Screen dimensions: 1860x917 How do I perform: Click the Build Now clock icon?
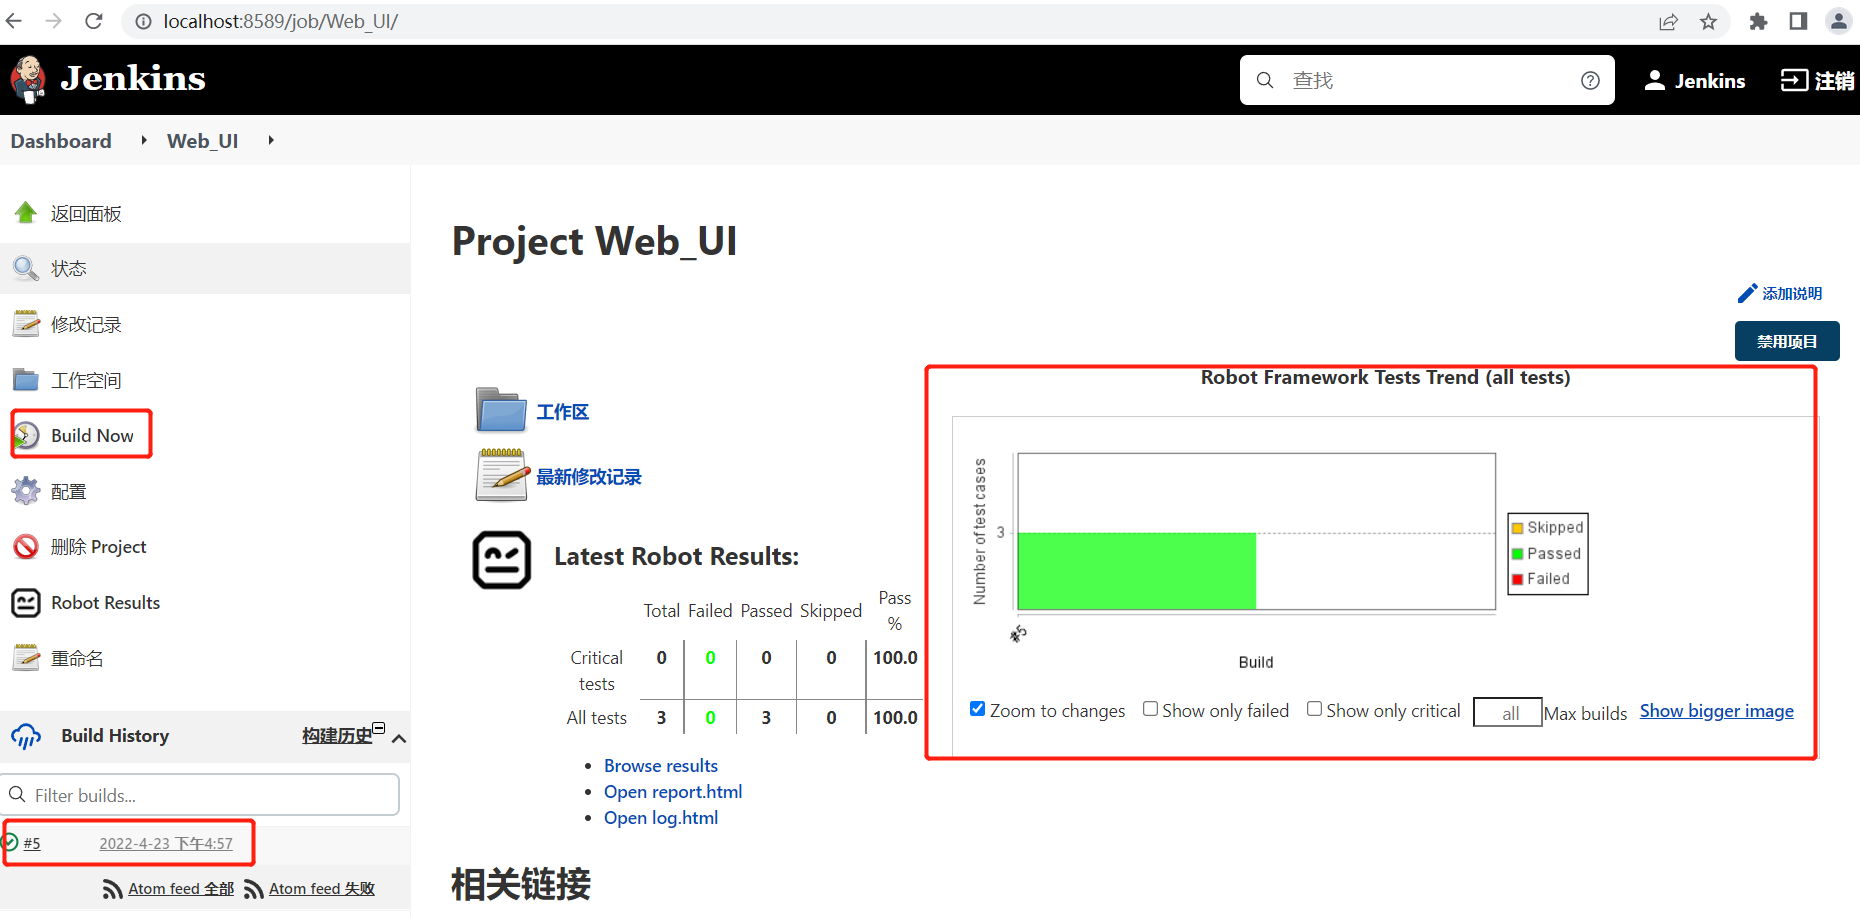26,435
